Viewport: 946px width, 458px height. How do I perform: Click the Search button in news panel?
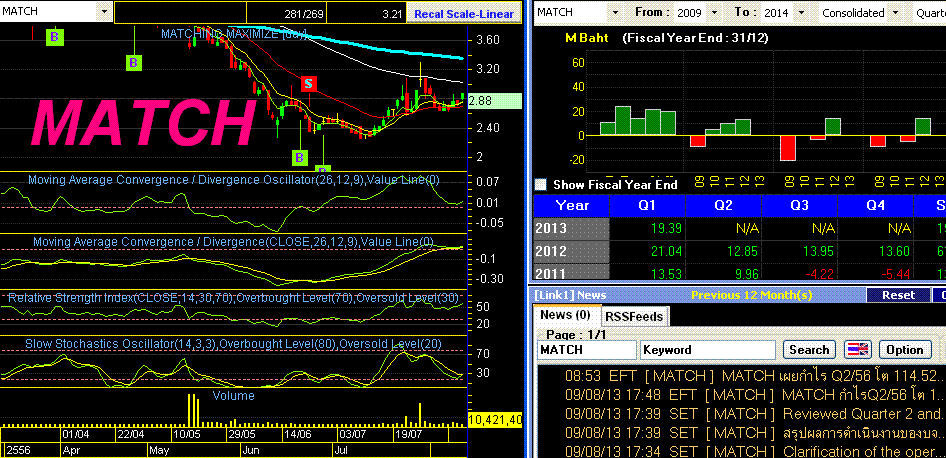coord(809,349)
